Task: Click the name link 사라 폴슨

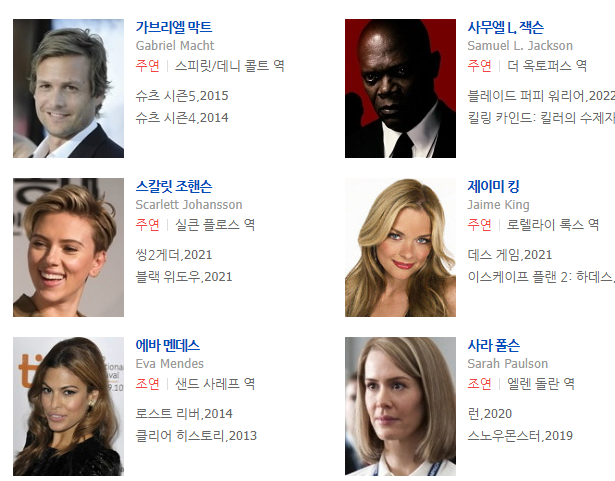Action: [493, 345]
